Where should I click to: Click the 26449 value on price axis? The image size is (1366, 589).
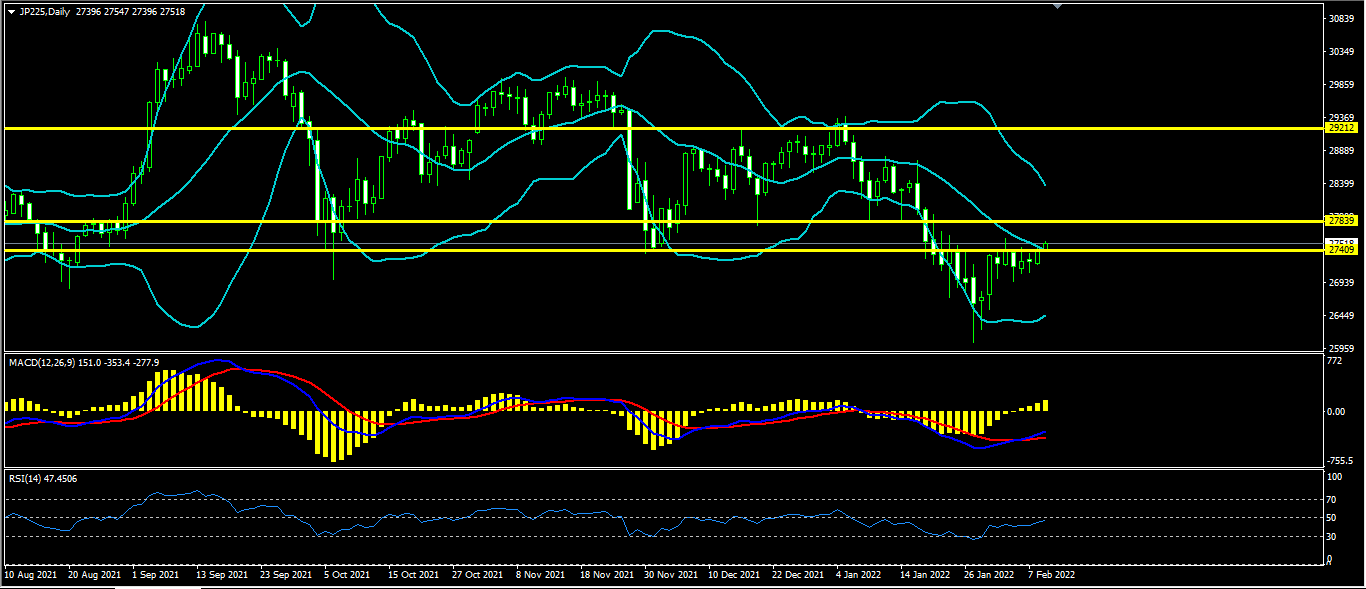[1340, 316]
